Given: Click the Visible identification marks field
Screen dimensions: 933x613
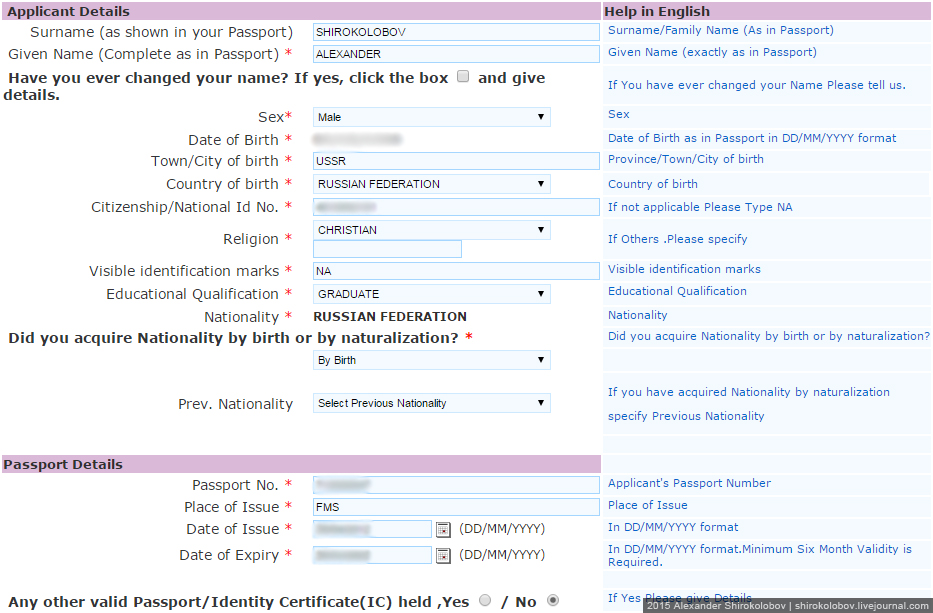Looking at the screenshot, I should click(456, 271).
